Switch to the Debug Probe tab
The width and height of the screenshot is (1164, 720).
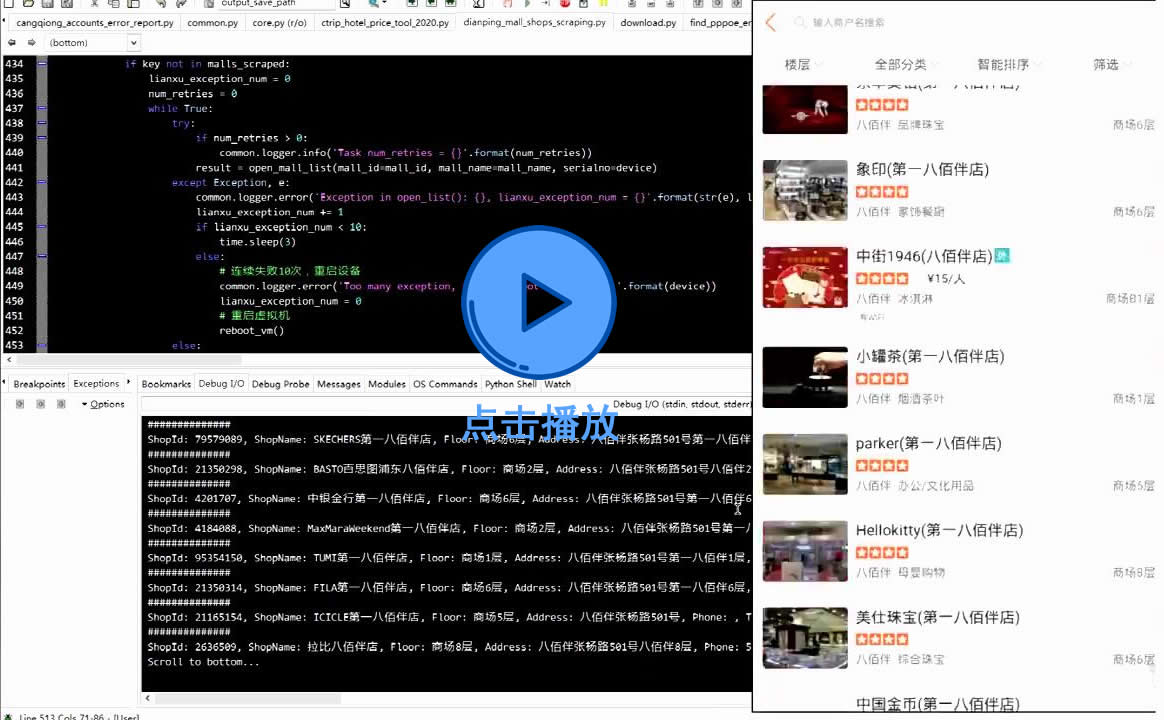281,384
